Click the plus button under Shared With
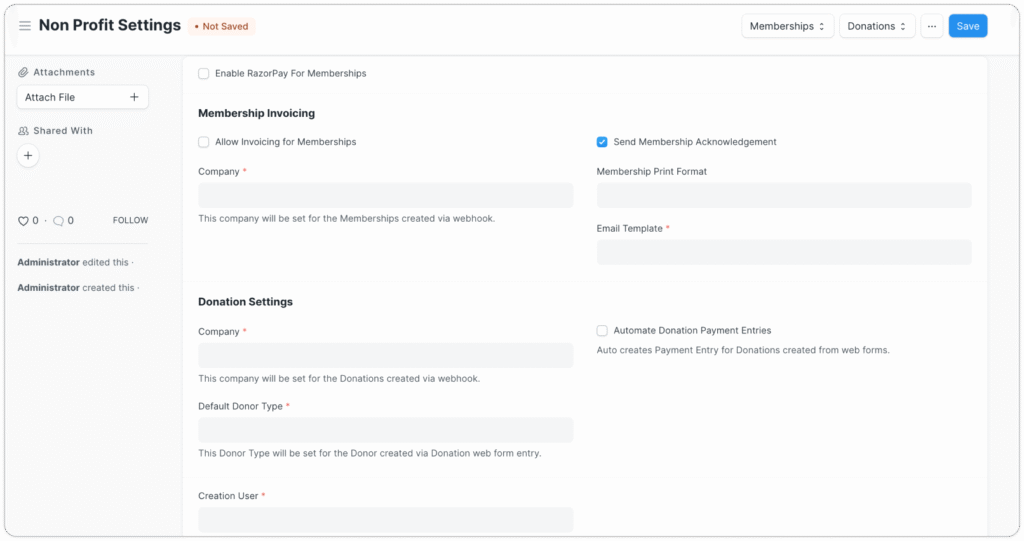The image size is (1024, 541). 28,155
